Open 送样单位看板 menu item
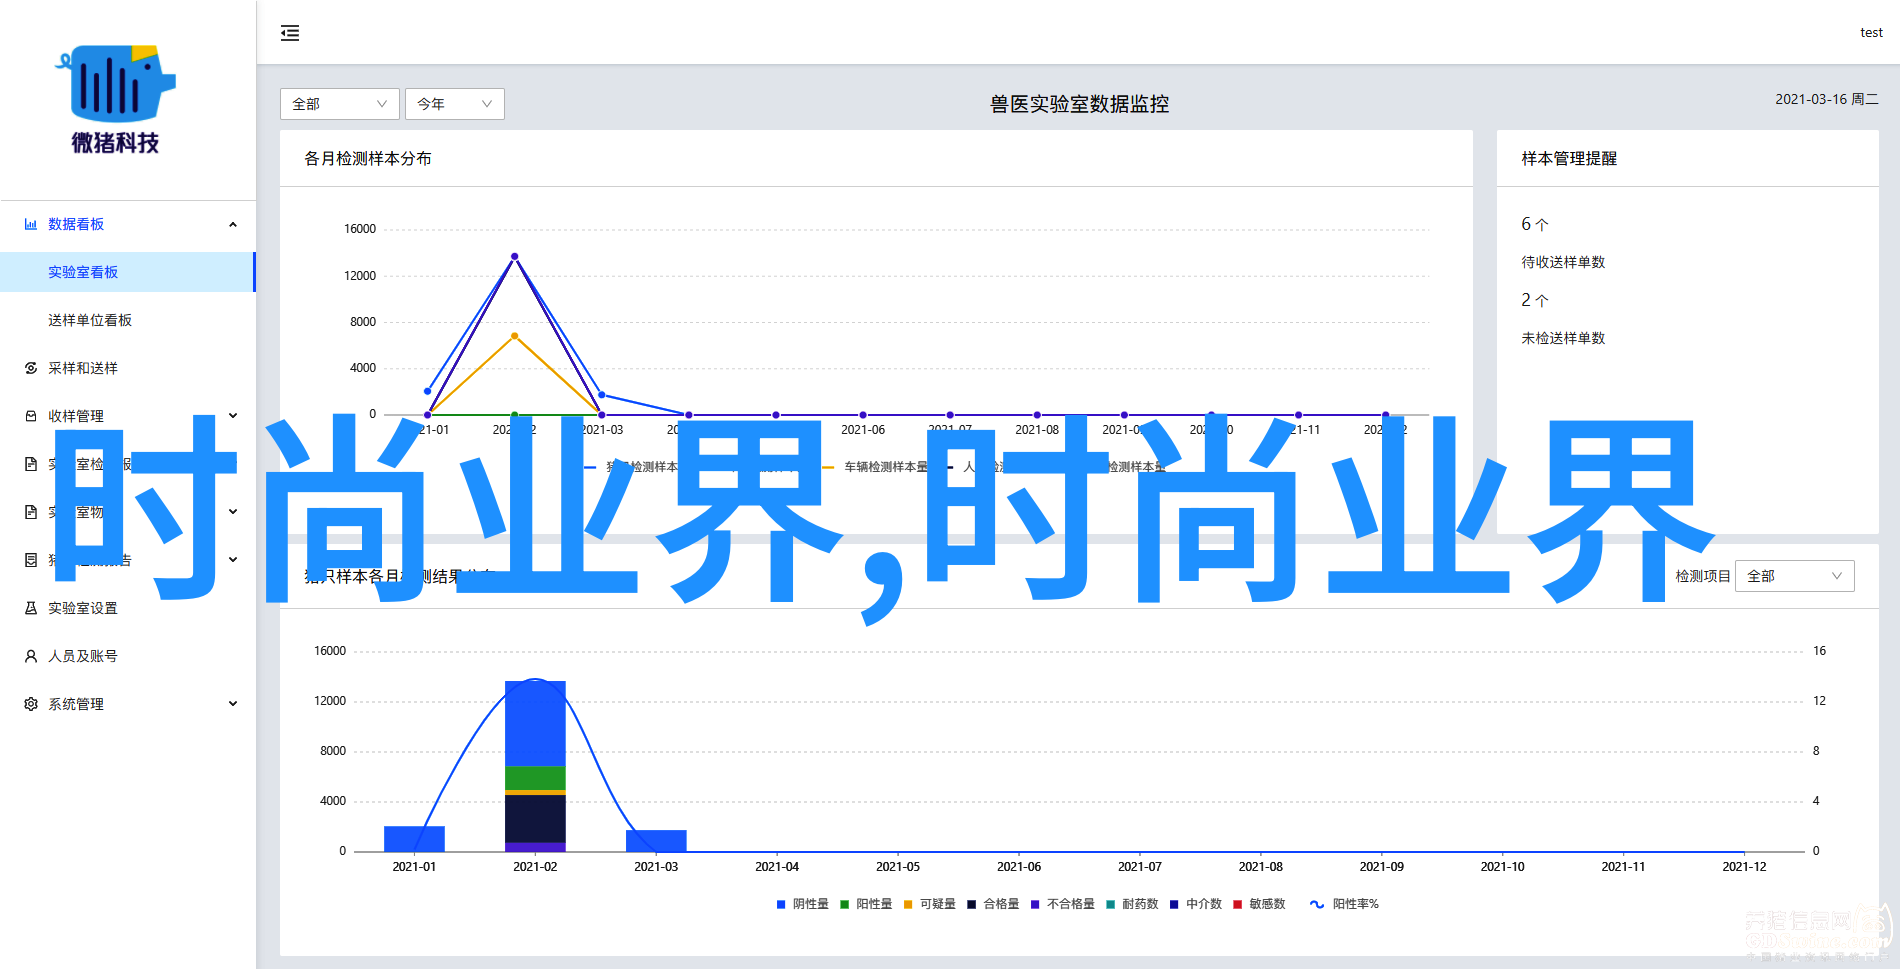 tap(90, 320)
